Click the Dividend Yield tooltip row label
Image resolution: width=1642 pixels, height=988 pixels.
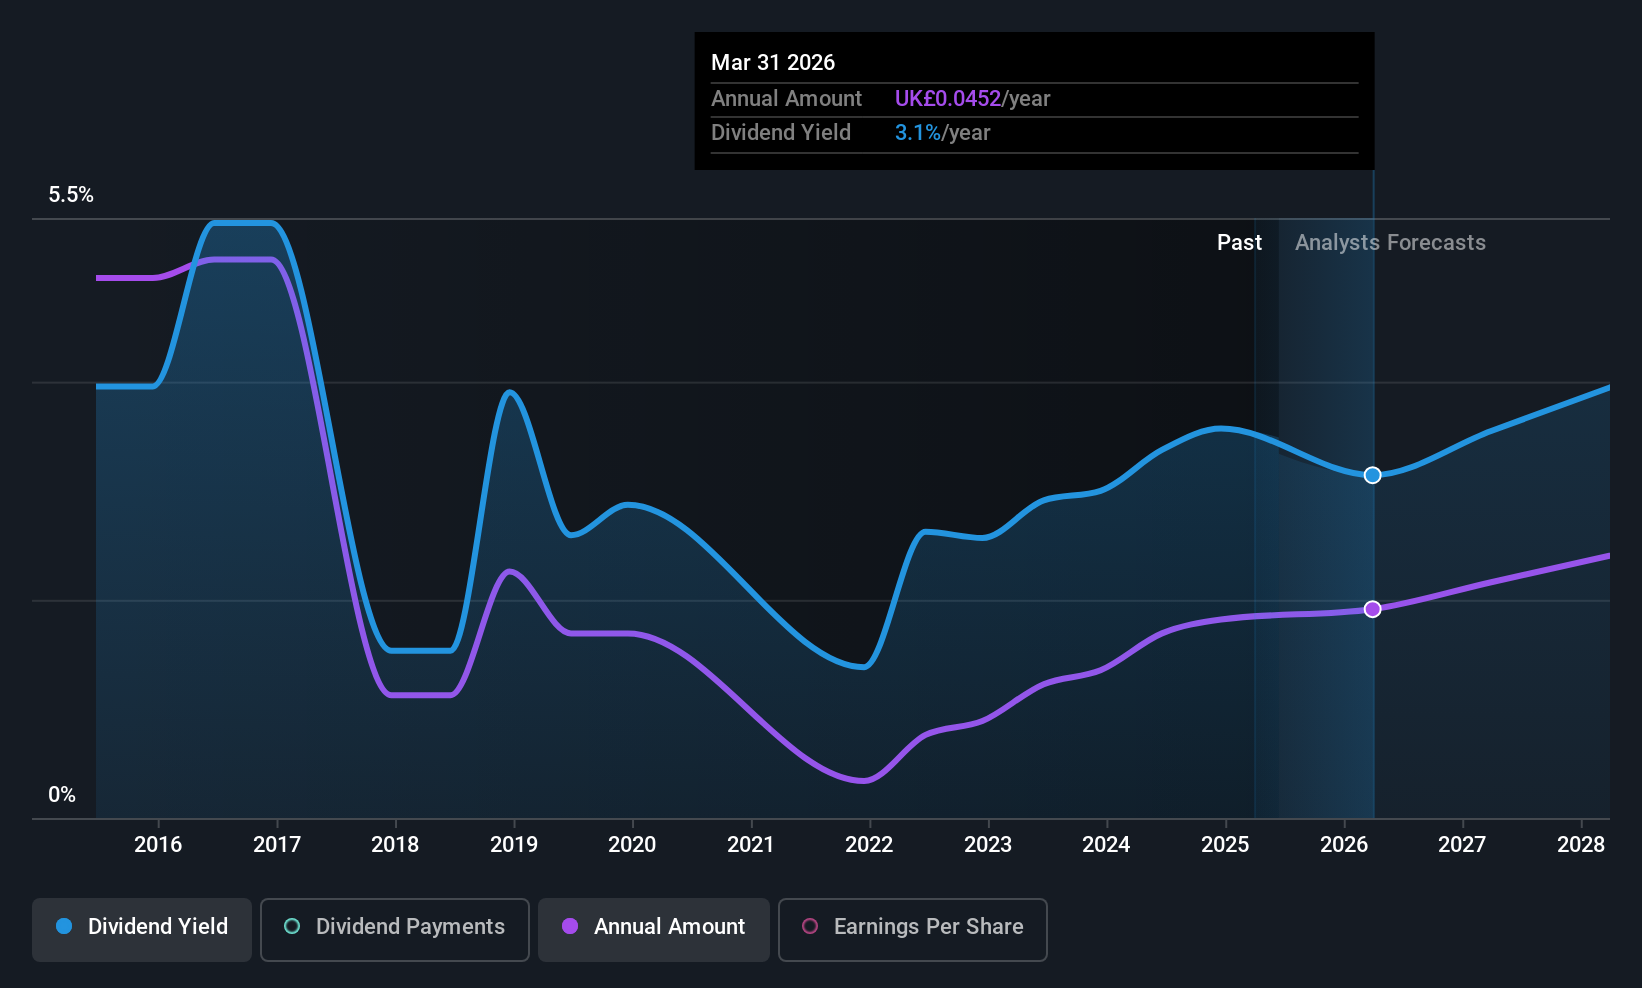pyautogui.click(x=781, y=133)
